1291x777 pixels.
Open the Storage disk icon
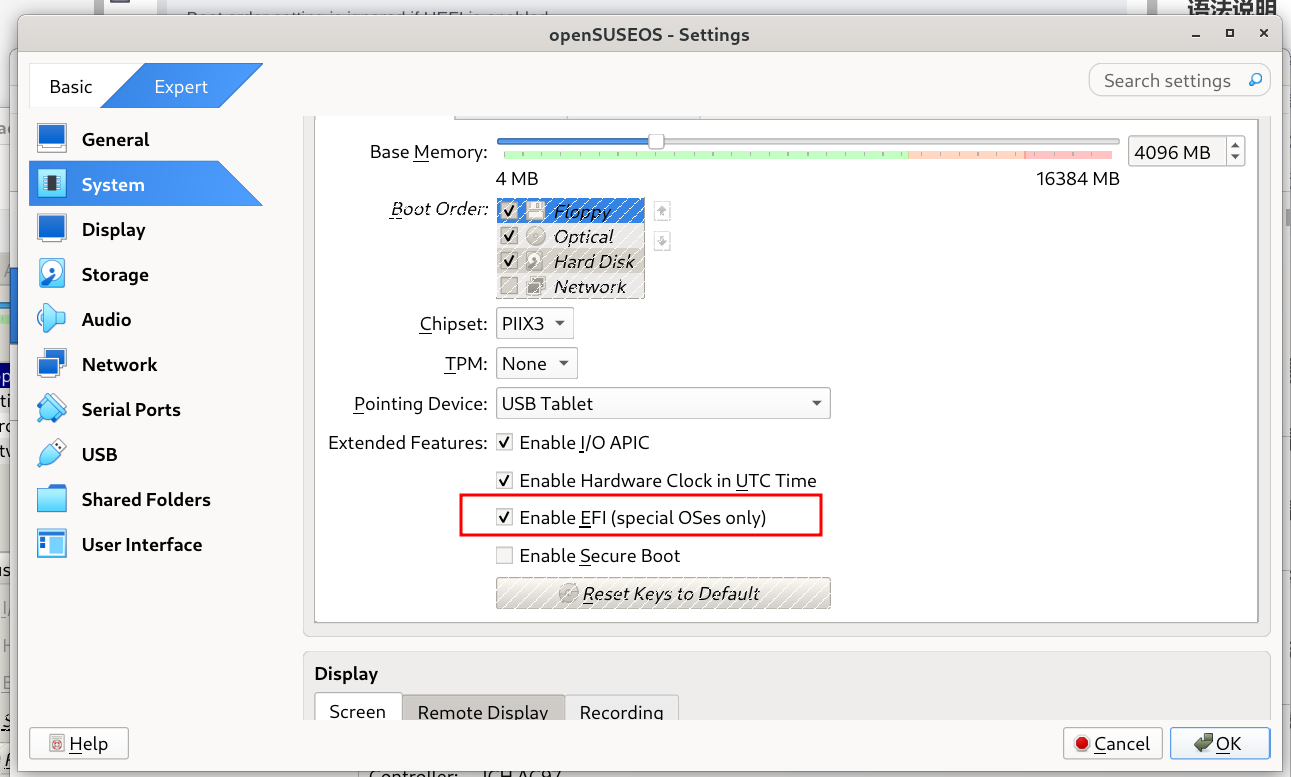tap(52, 274)
